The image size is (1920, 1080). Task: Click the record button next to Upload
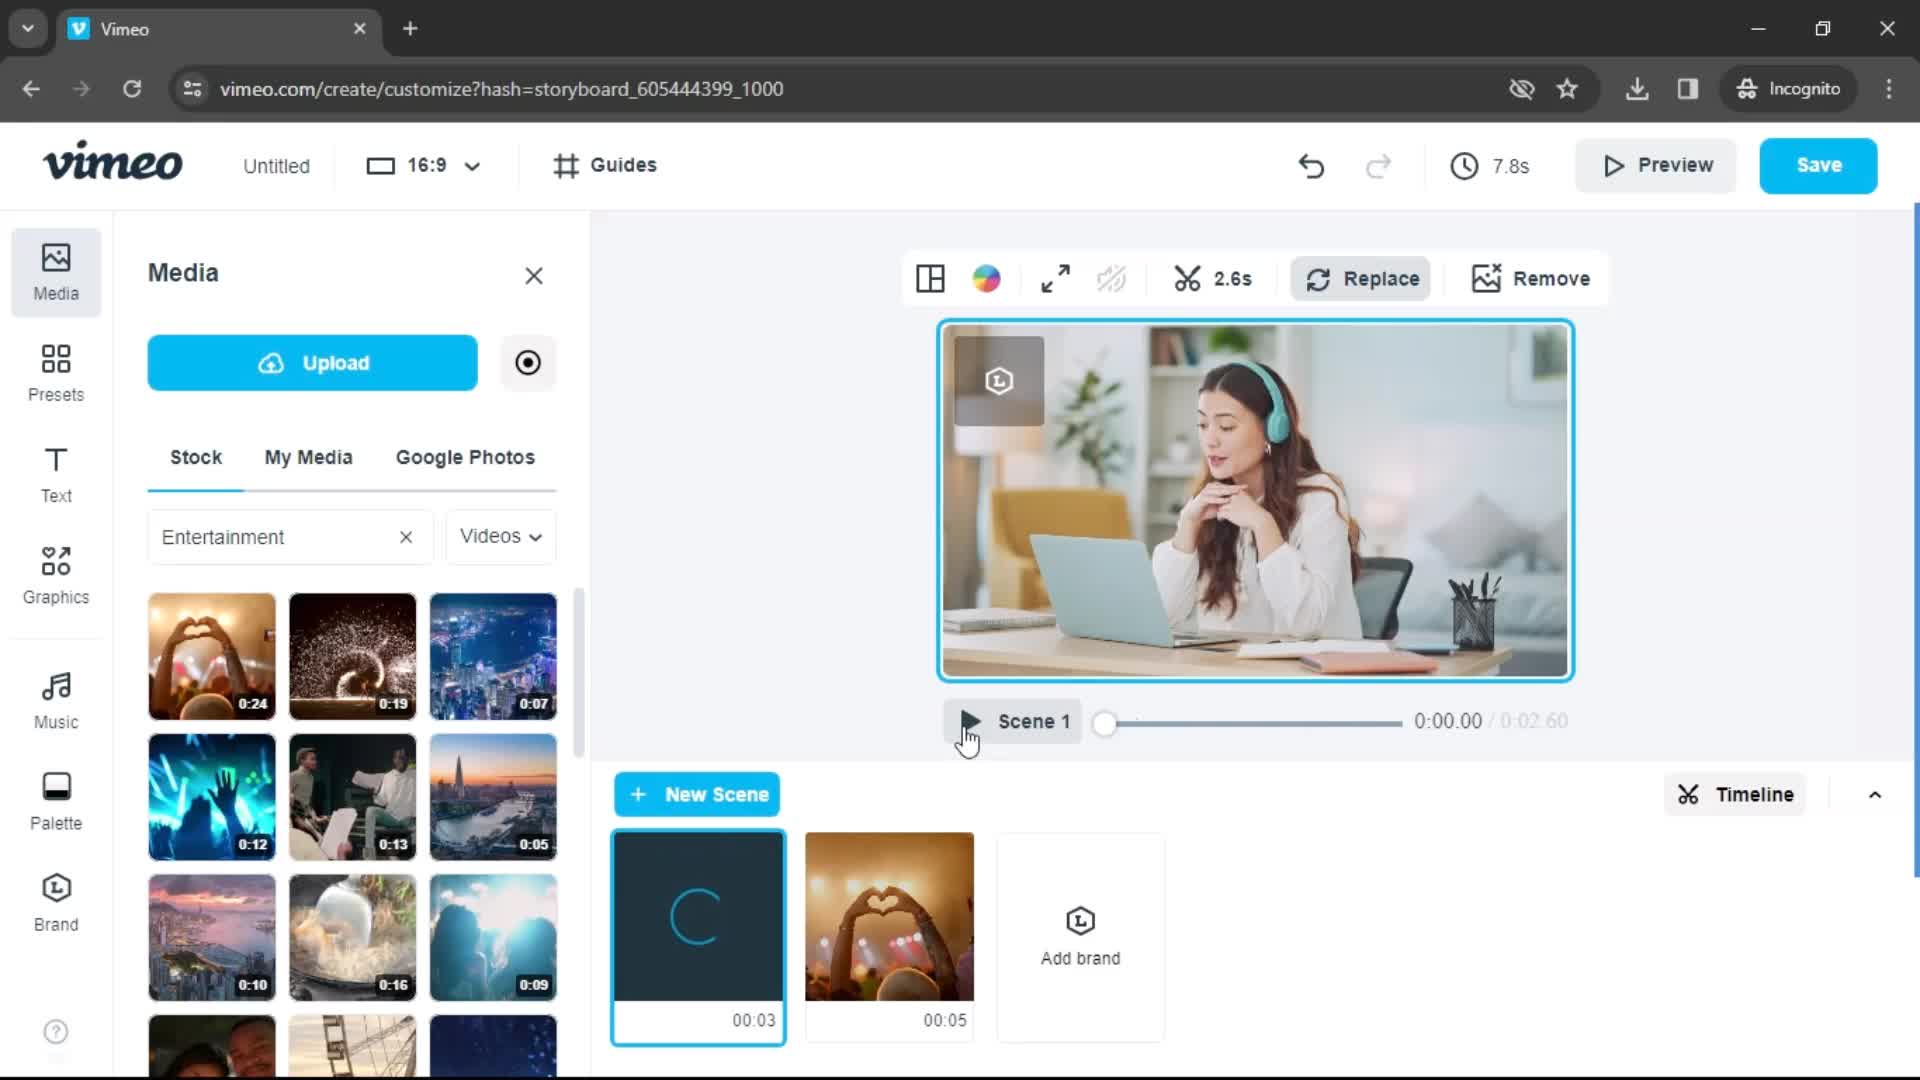click(x=528, y=362)
